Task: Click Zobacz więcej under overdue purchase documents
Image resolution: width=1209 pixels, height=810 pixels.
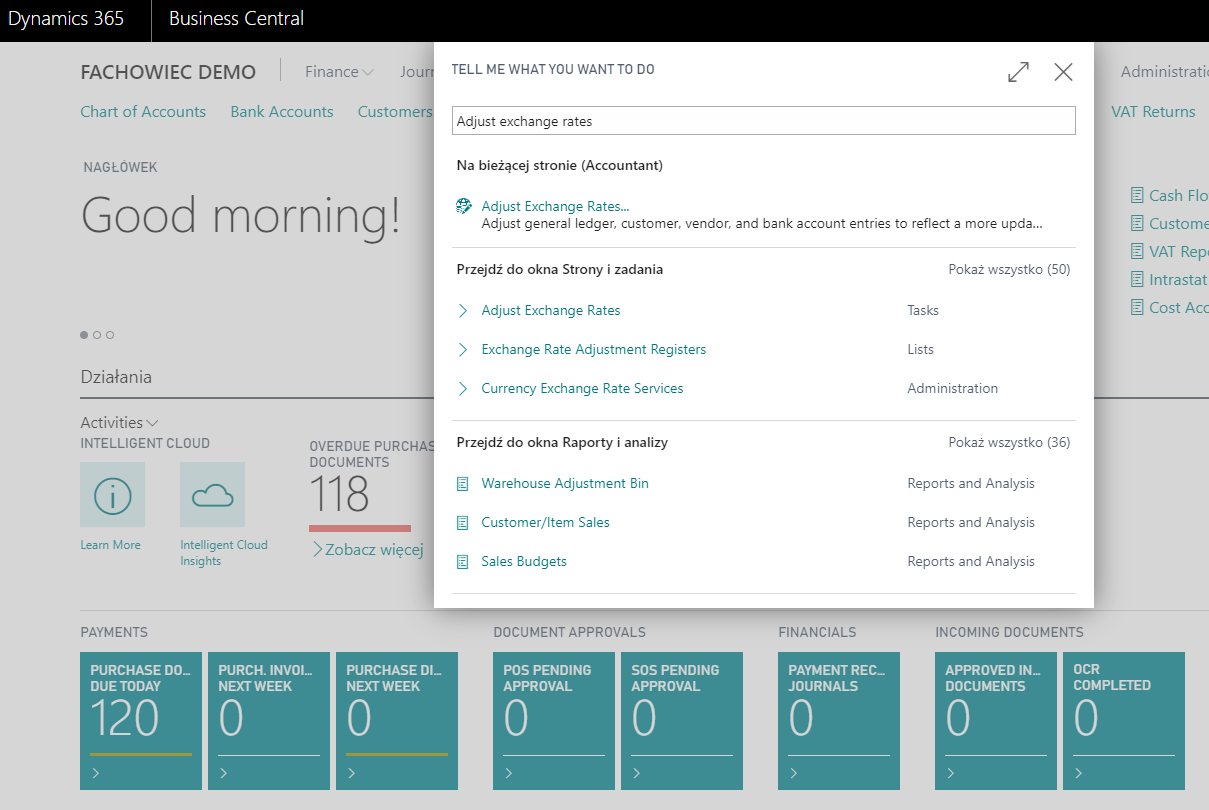Action: (368, 549)
